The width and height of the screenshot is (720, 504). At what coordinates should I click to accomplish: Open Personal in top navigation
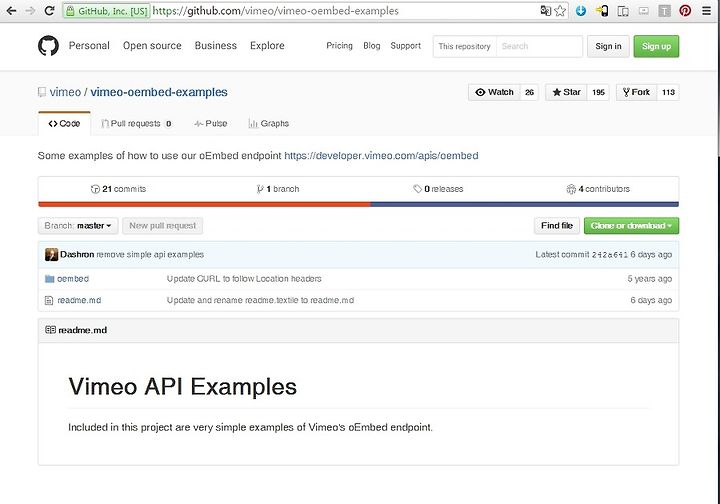click(x=89, y=45)
